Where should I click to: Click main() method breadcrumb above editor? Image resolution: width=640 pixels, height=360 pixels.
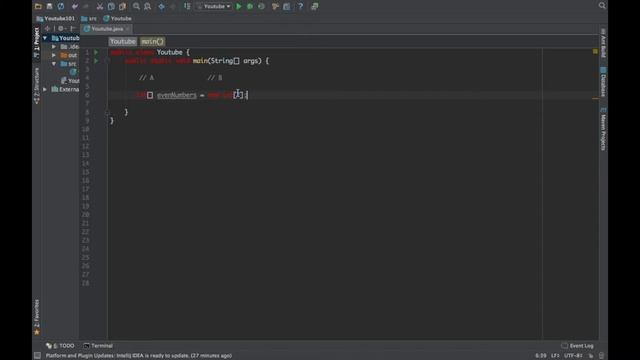[152, 42]
